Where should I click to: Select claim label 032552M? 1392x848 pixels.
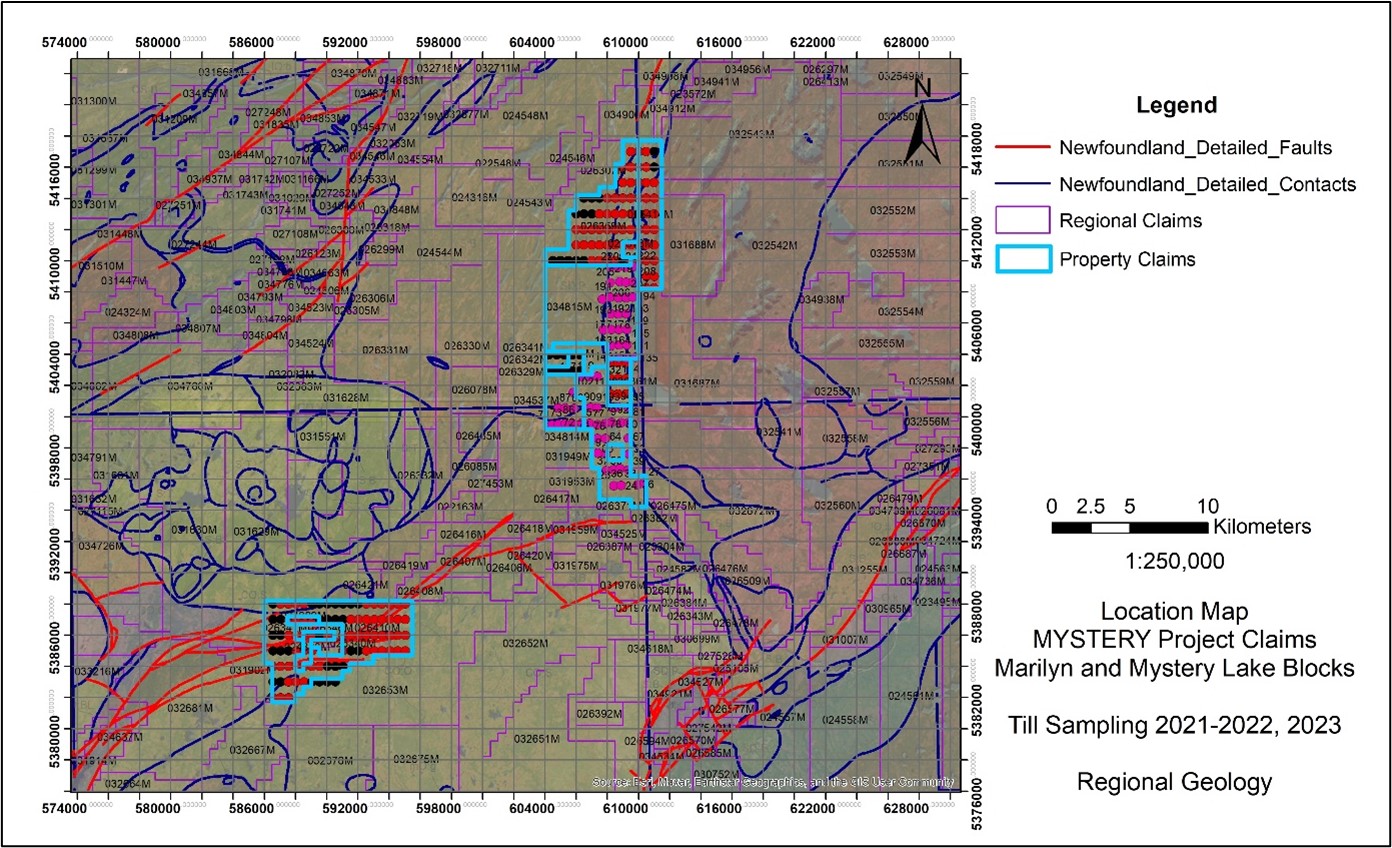click(x=893, y=211)
